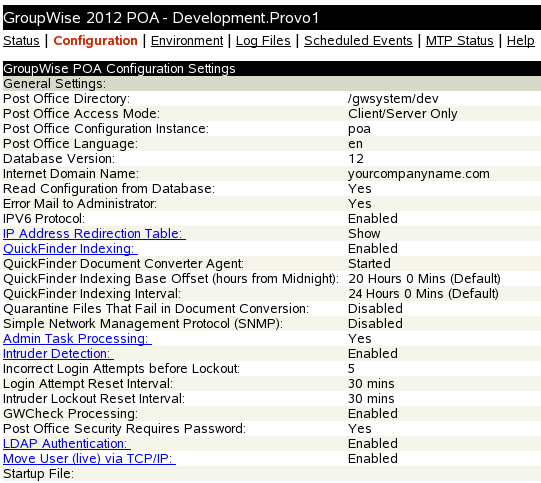
Task: View MTP Status page
Action: click(x=460, y=41)
